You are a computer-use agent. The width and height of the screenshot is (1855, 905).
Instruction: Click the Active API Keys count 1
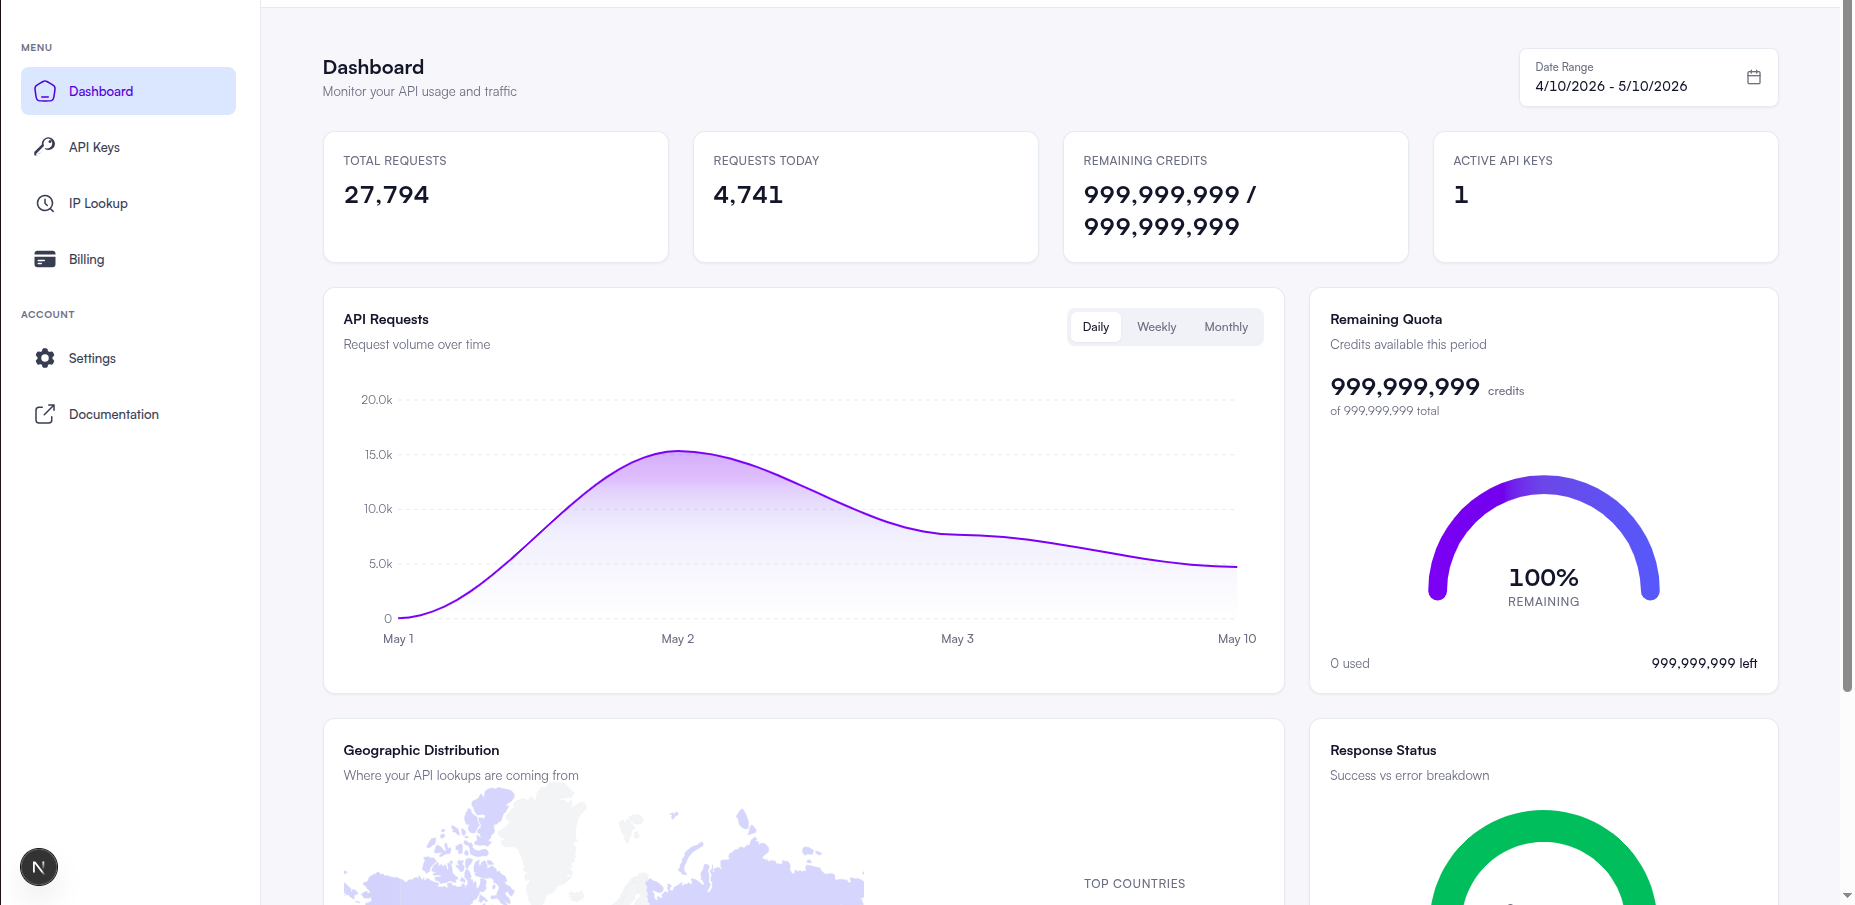pos(1461,195)
